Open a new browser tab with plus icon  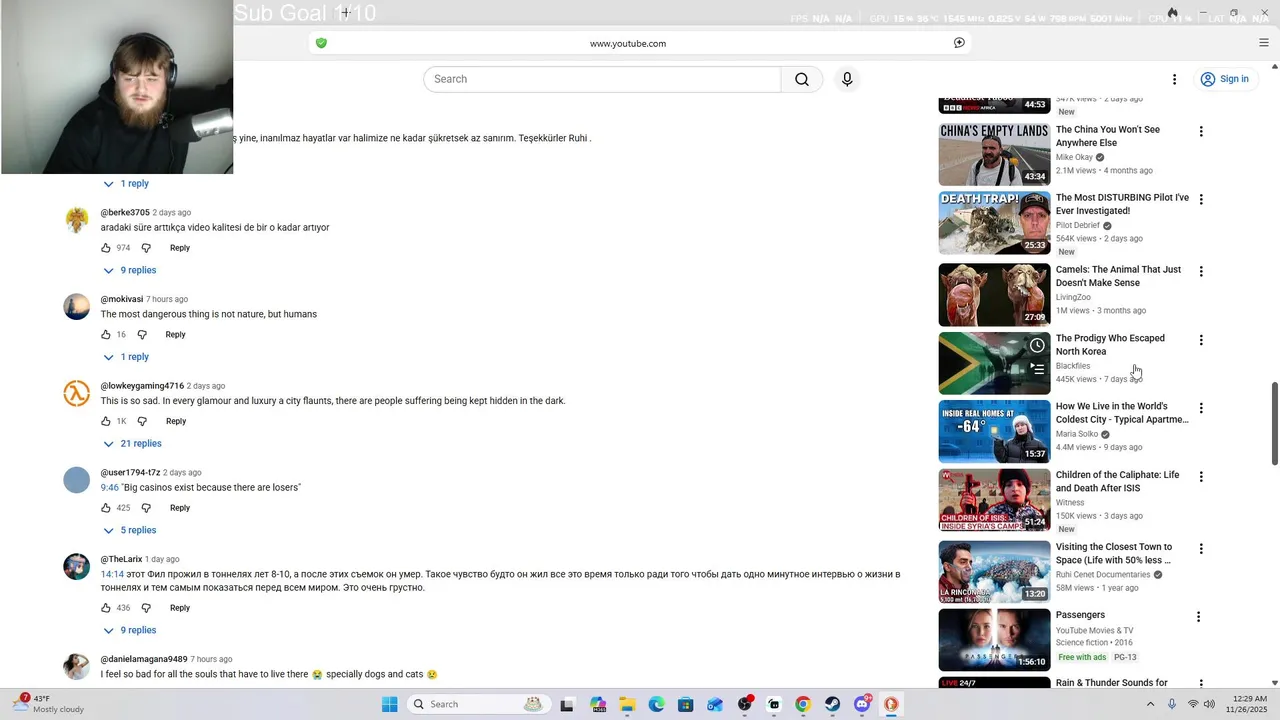coord(345,13)
